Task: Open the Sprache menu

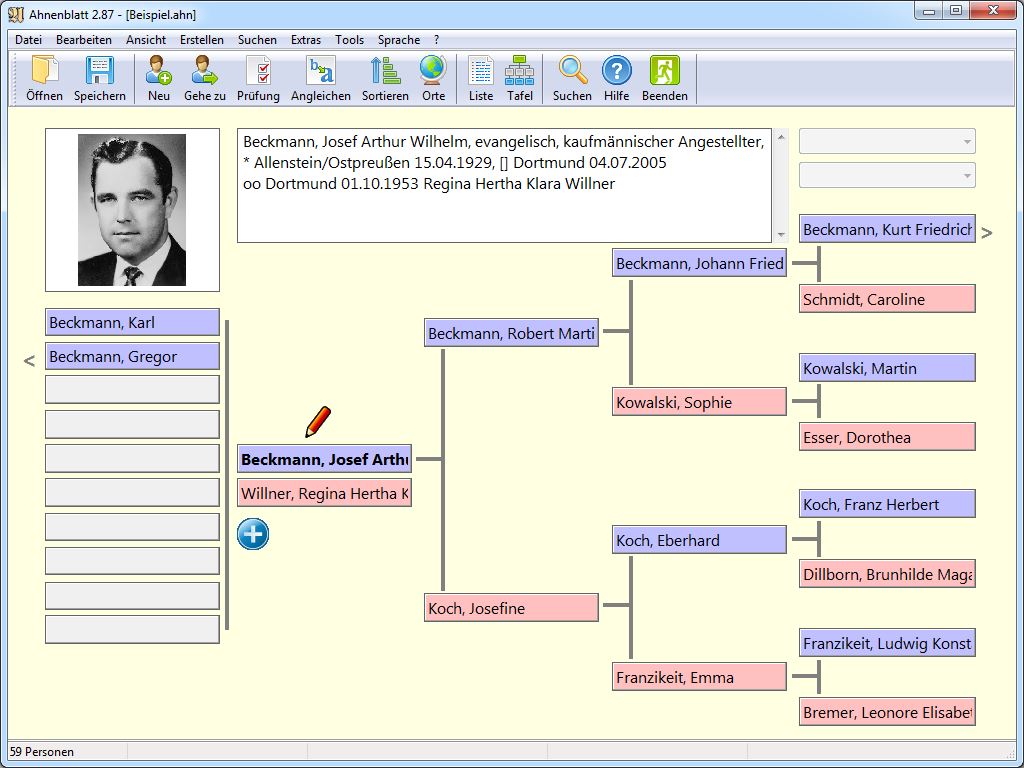Action: 399,40
